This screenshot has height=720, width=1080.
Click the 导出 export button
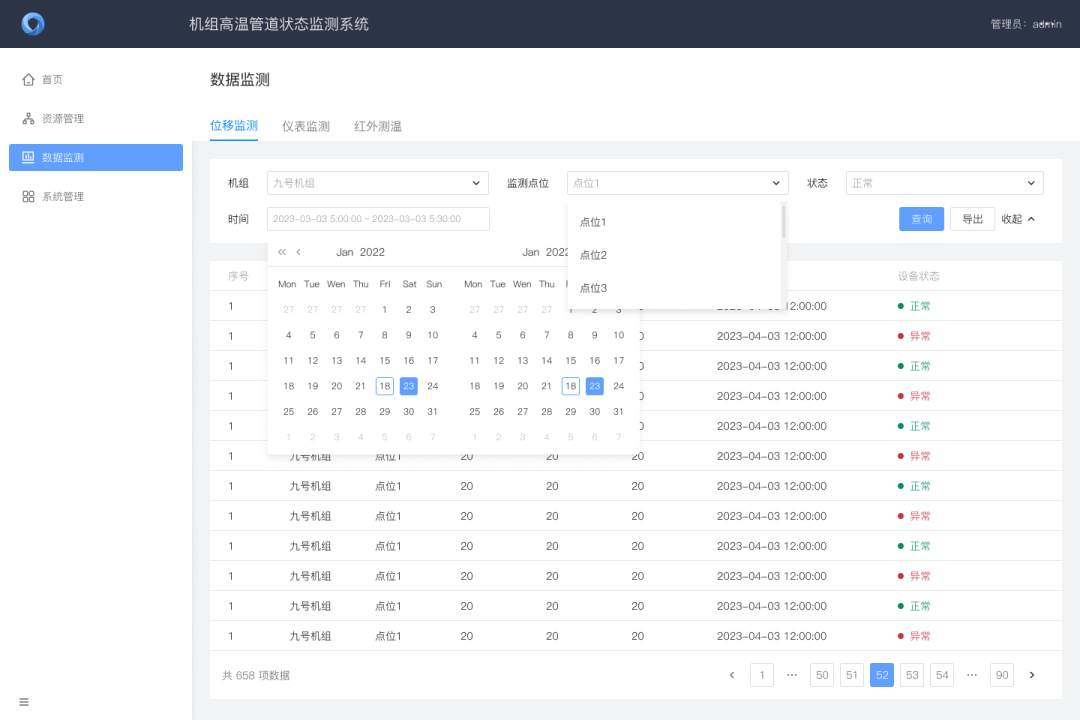[972, 218]
